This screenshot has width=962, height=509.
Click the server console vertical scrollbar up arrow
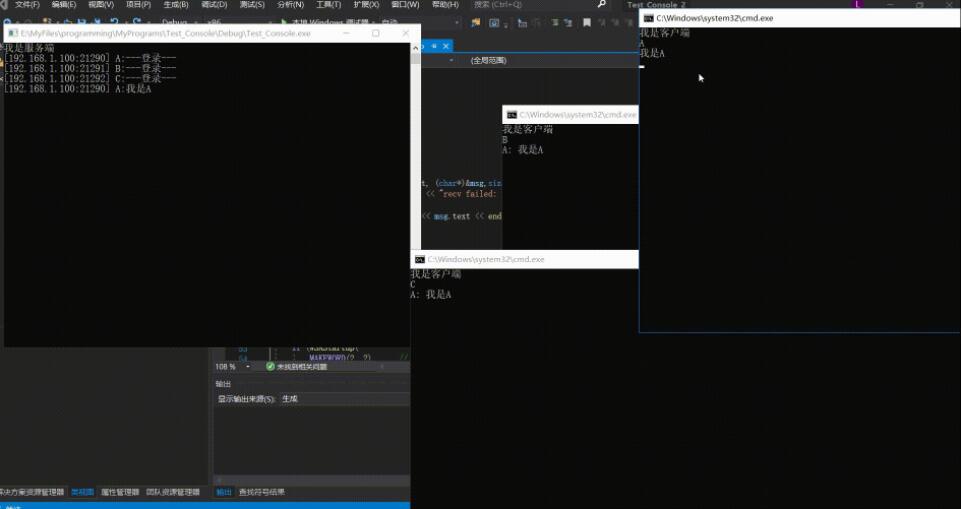[415, 48]
